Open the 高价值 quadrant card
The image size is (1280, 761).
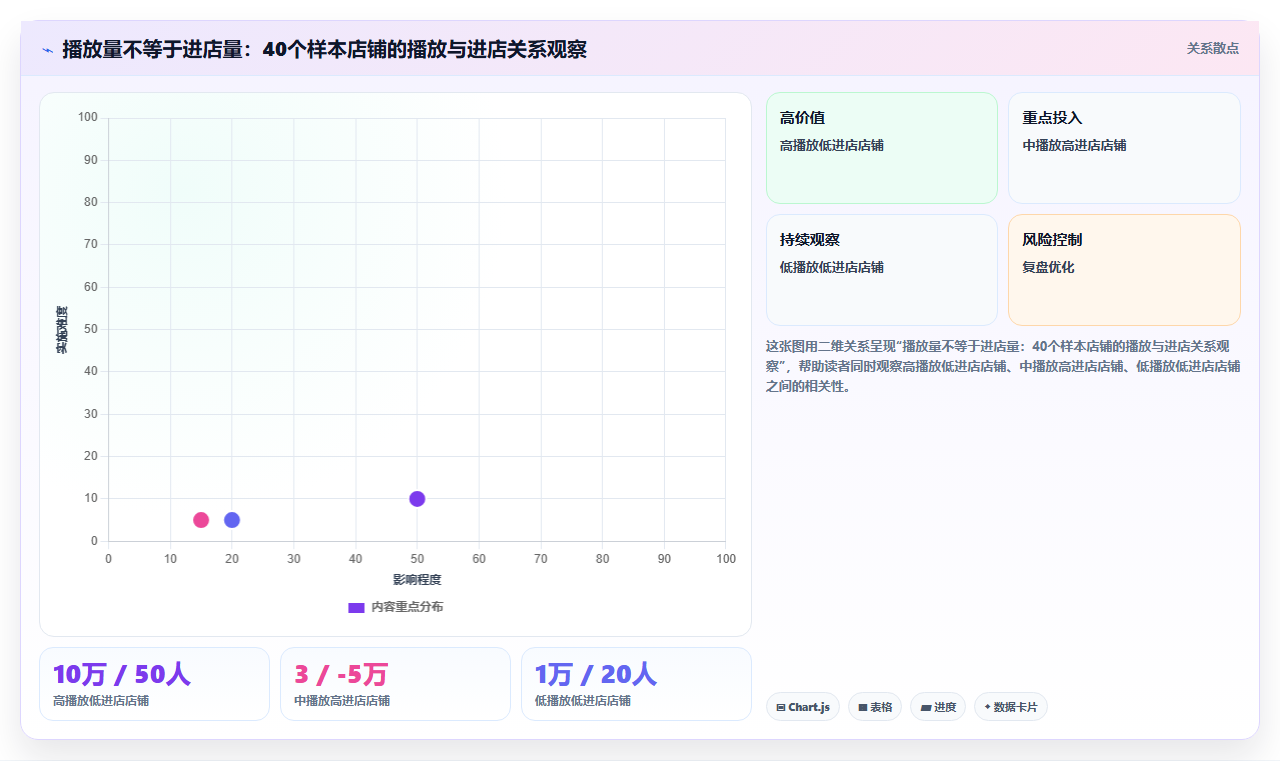(882, 148)
